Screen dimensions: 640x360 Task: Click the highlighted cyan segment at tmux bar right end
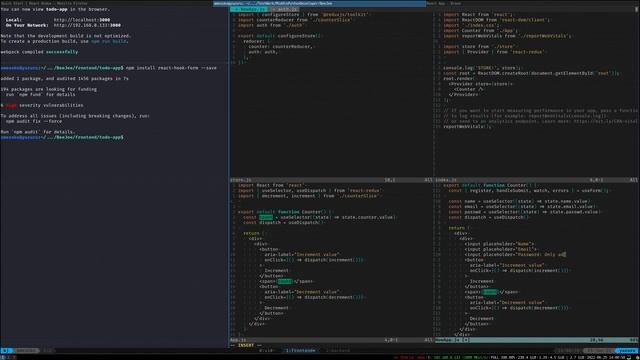click(x=627, y=351)
